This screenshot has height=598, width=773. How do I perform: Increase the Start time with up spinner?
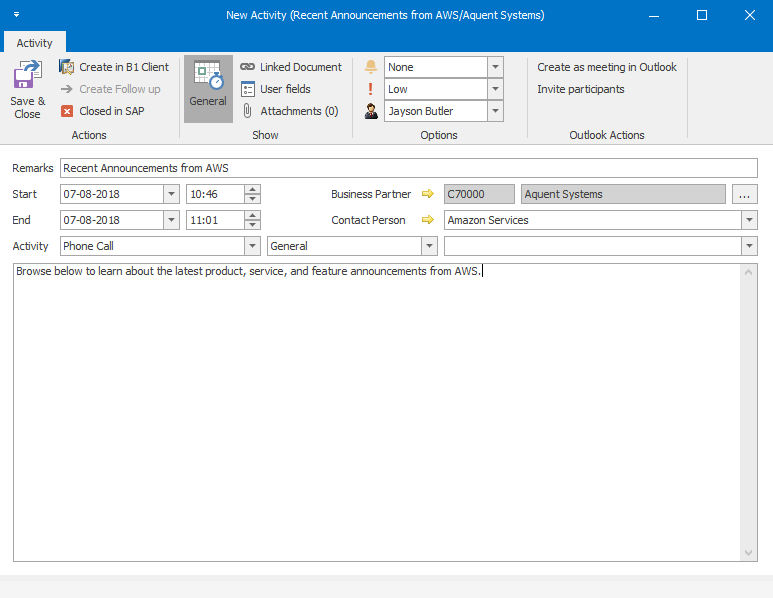(x=252, y=189)
